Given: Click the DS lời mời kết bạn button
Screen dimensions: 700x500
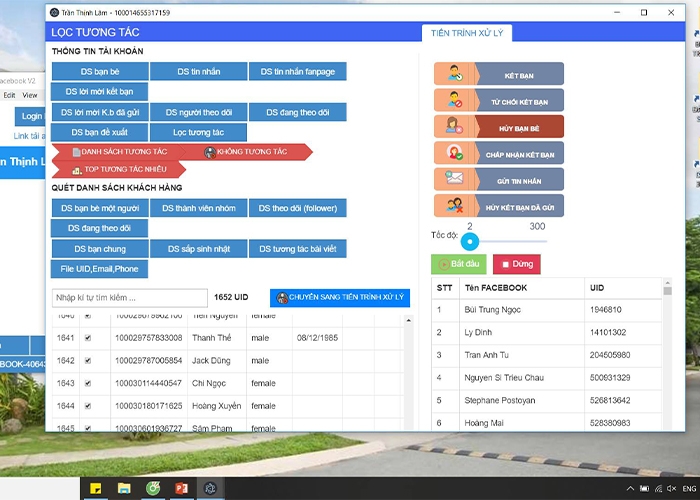Looking at the screenshot, I should point(99,92).
